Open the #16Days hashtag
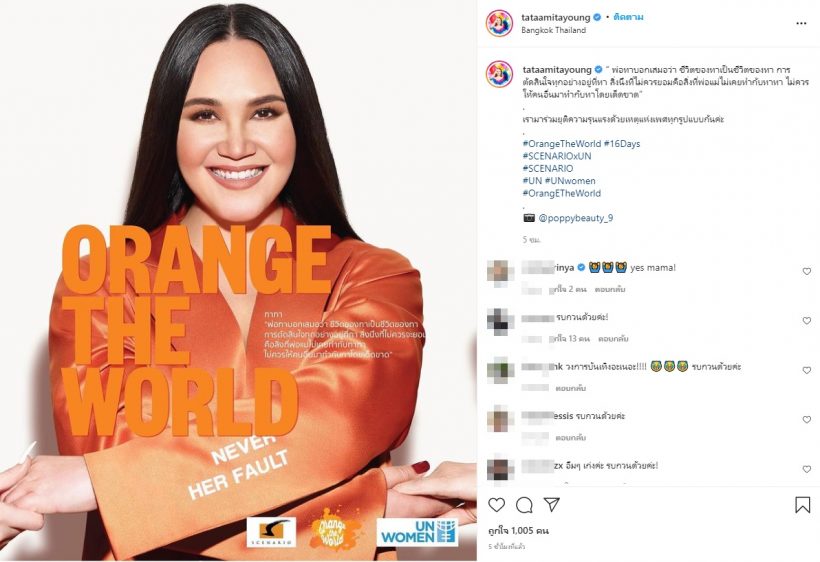Screen dimensions: 820x562 coord(622,143)
